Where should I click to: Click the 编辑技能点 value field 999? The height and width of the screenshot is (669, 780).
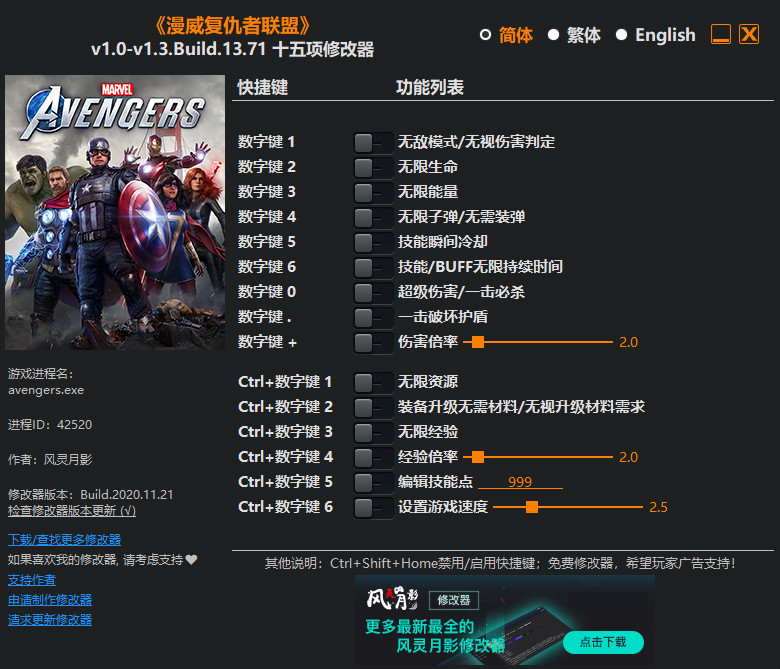point(520,481)
